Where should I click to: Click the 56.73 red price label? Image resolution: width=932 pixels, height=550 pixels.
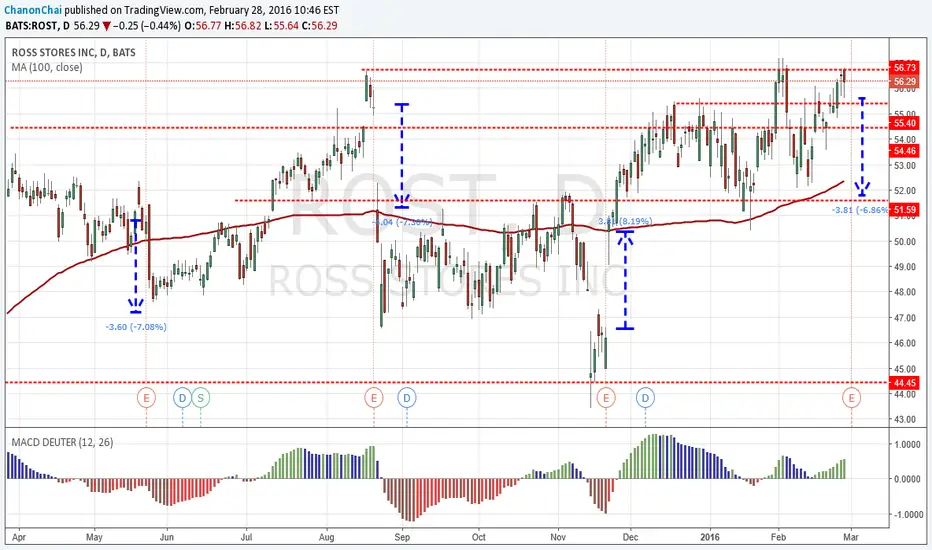[x=903, y=68]
